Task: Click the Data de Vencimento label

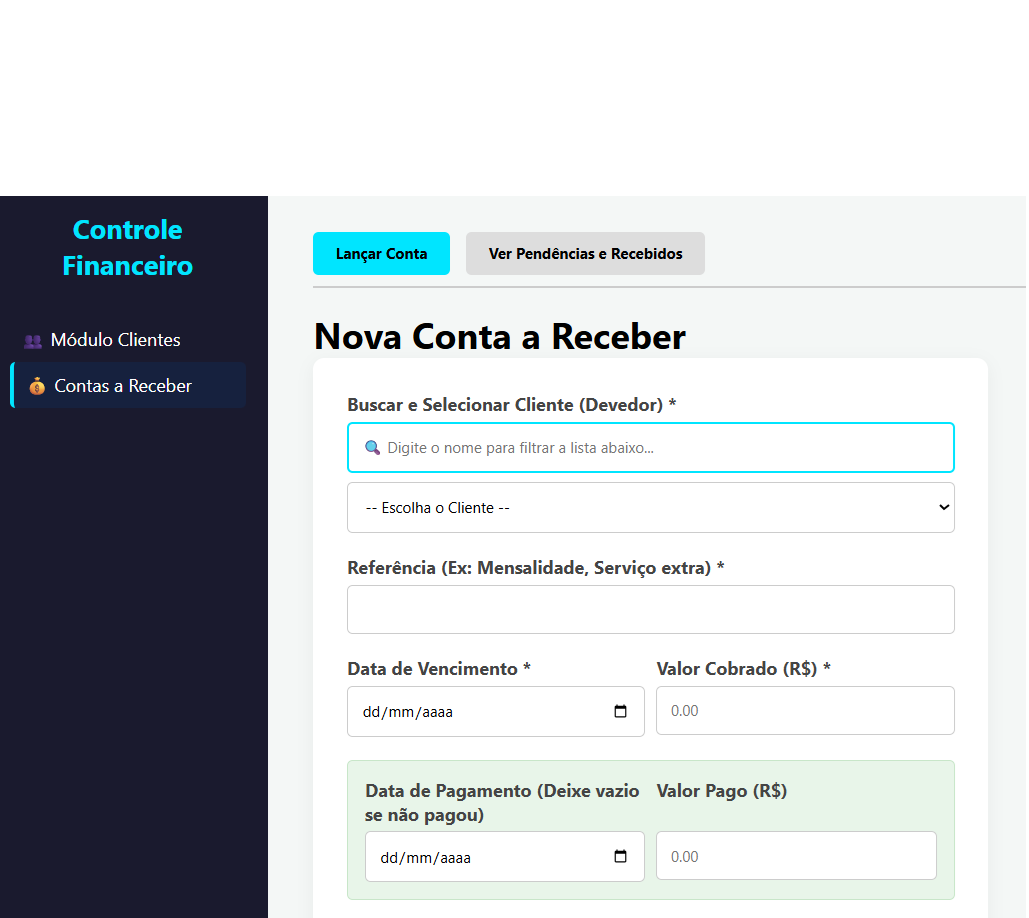Action: point(439,669)
